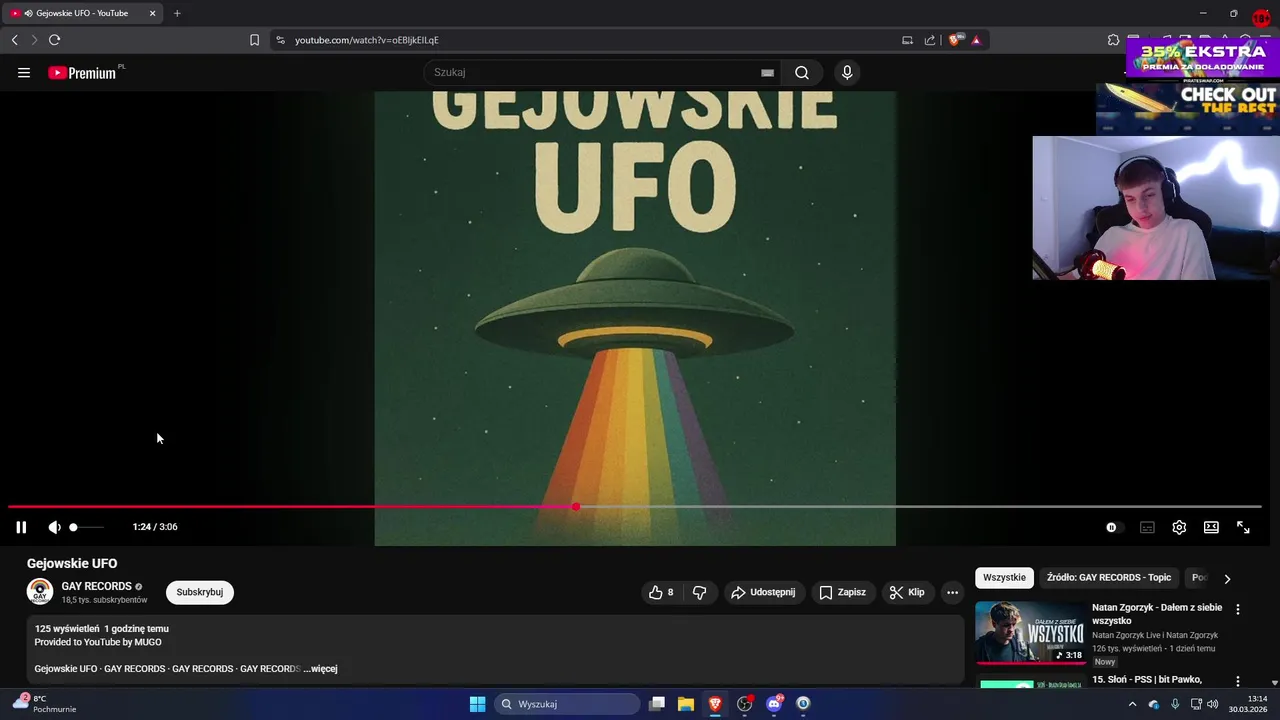
Task: Open the Windows Start menu
Action: 478,704
